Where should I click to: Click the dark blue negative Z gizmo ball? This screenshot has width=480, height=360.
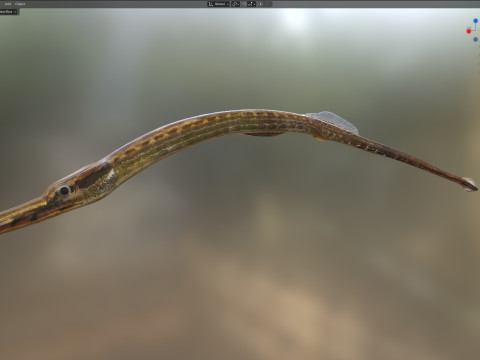coord(475,39)
